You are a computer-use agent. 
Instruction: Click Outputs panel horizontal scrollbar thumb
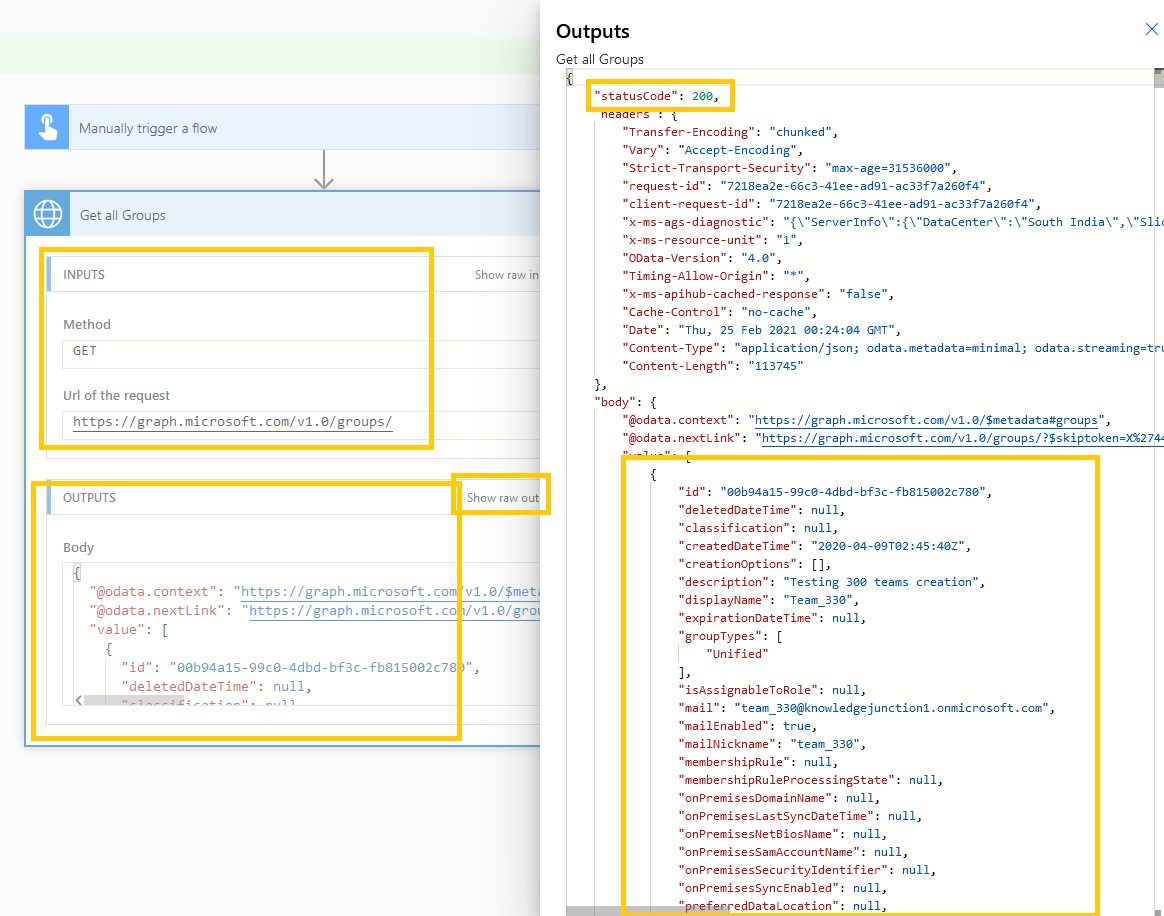pos(647,911)
